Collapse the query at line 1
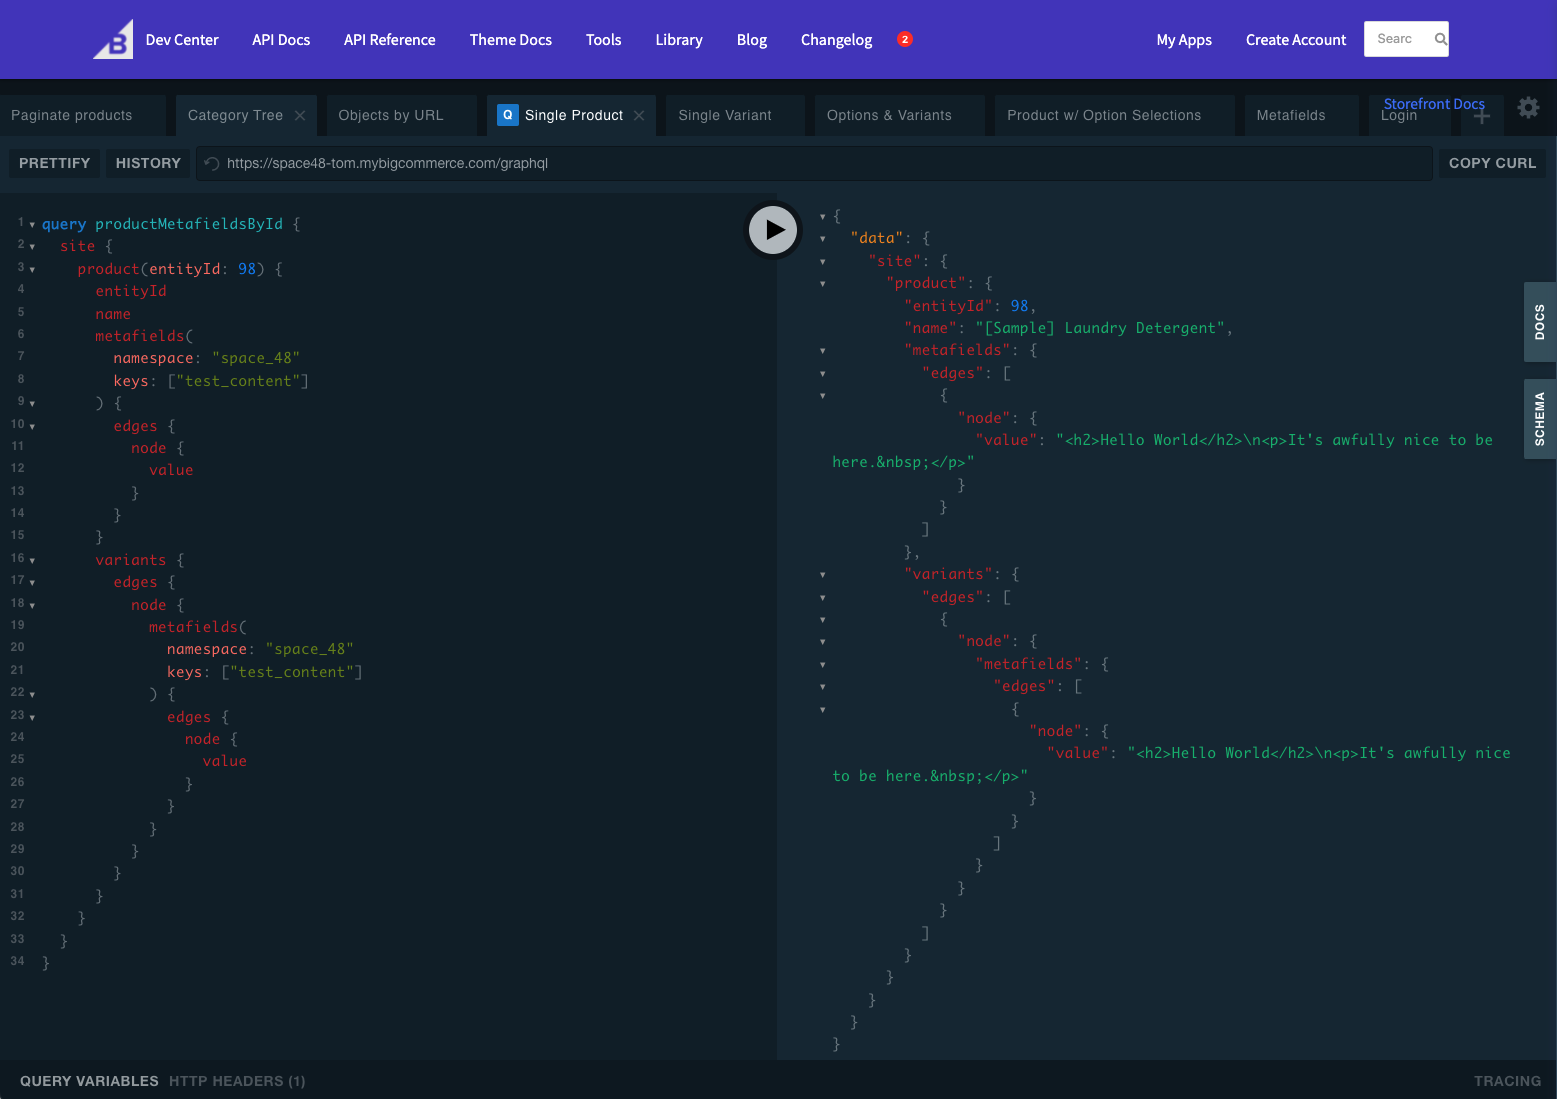Image resolution: width=1557 pixels, height=1099 pixels. click(32, 225)
